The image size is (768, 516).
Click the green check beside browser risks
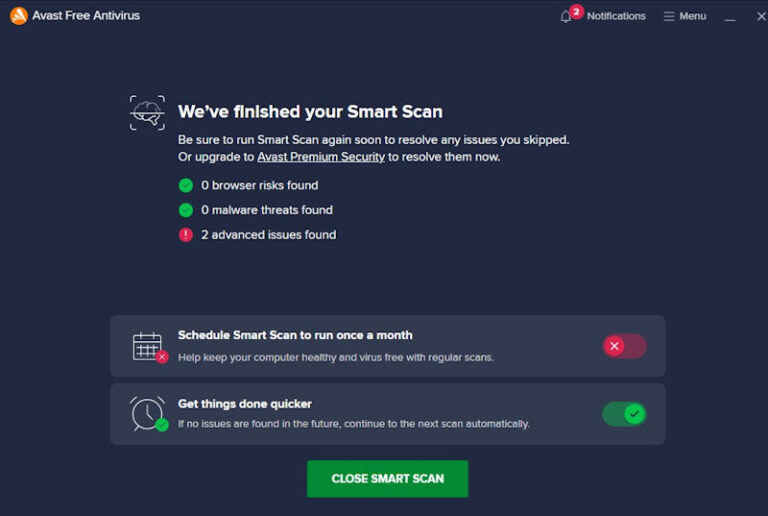(185, 185)
